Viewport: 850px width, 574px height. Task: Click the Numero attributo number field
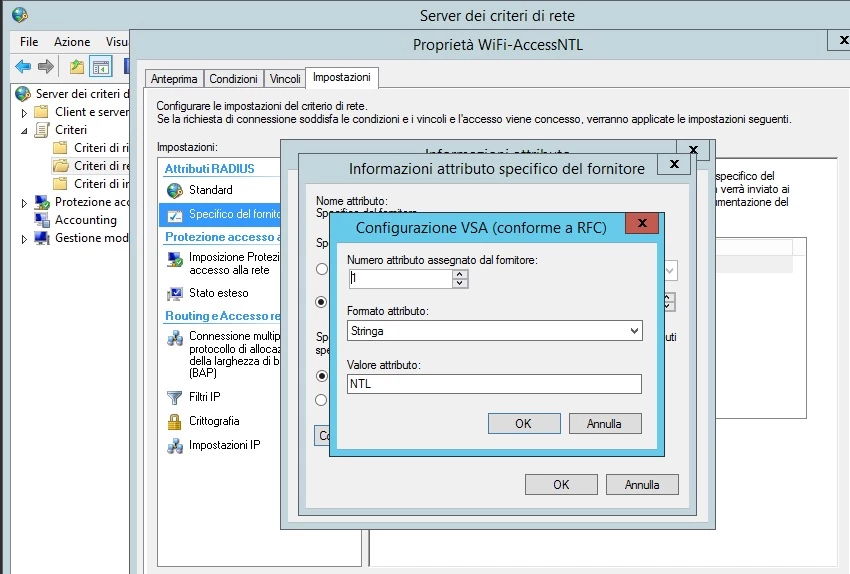click(400, 279)
